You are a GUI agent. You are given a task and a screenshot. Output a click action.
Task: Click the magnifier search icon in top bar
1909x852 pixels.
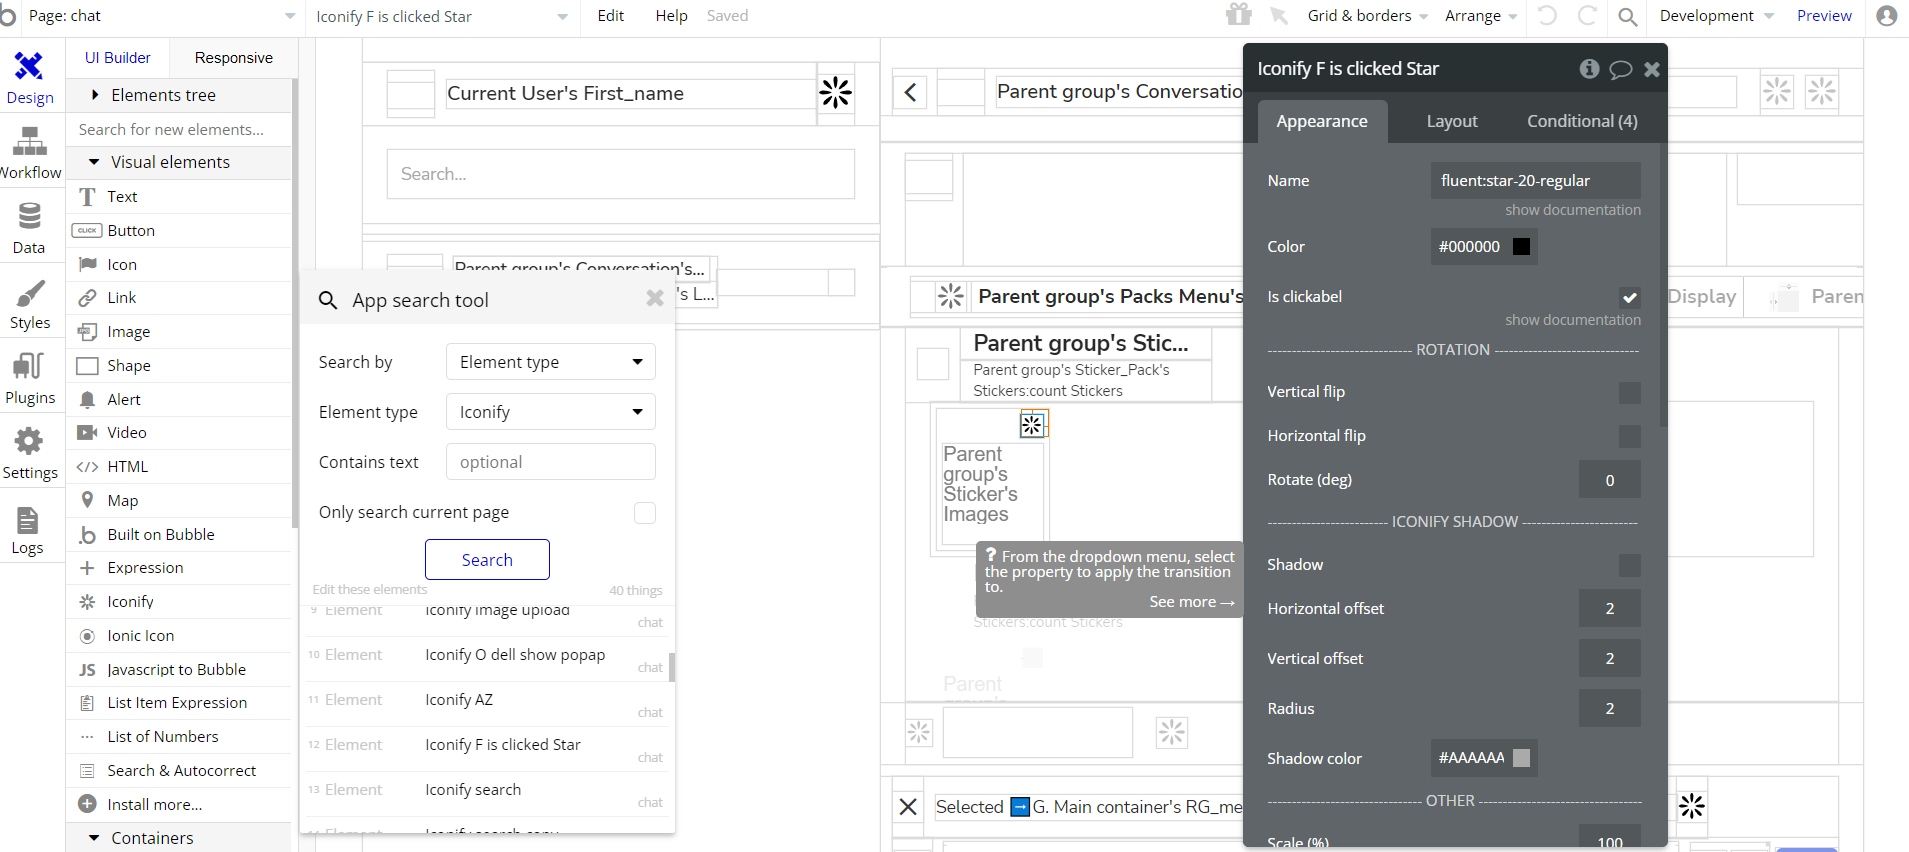tap(1628, 16)
